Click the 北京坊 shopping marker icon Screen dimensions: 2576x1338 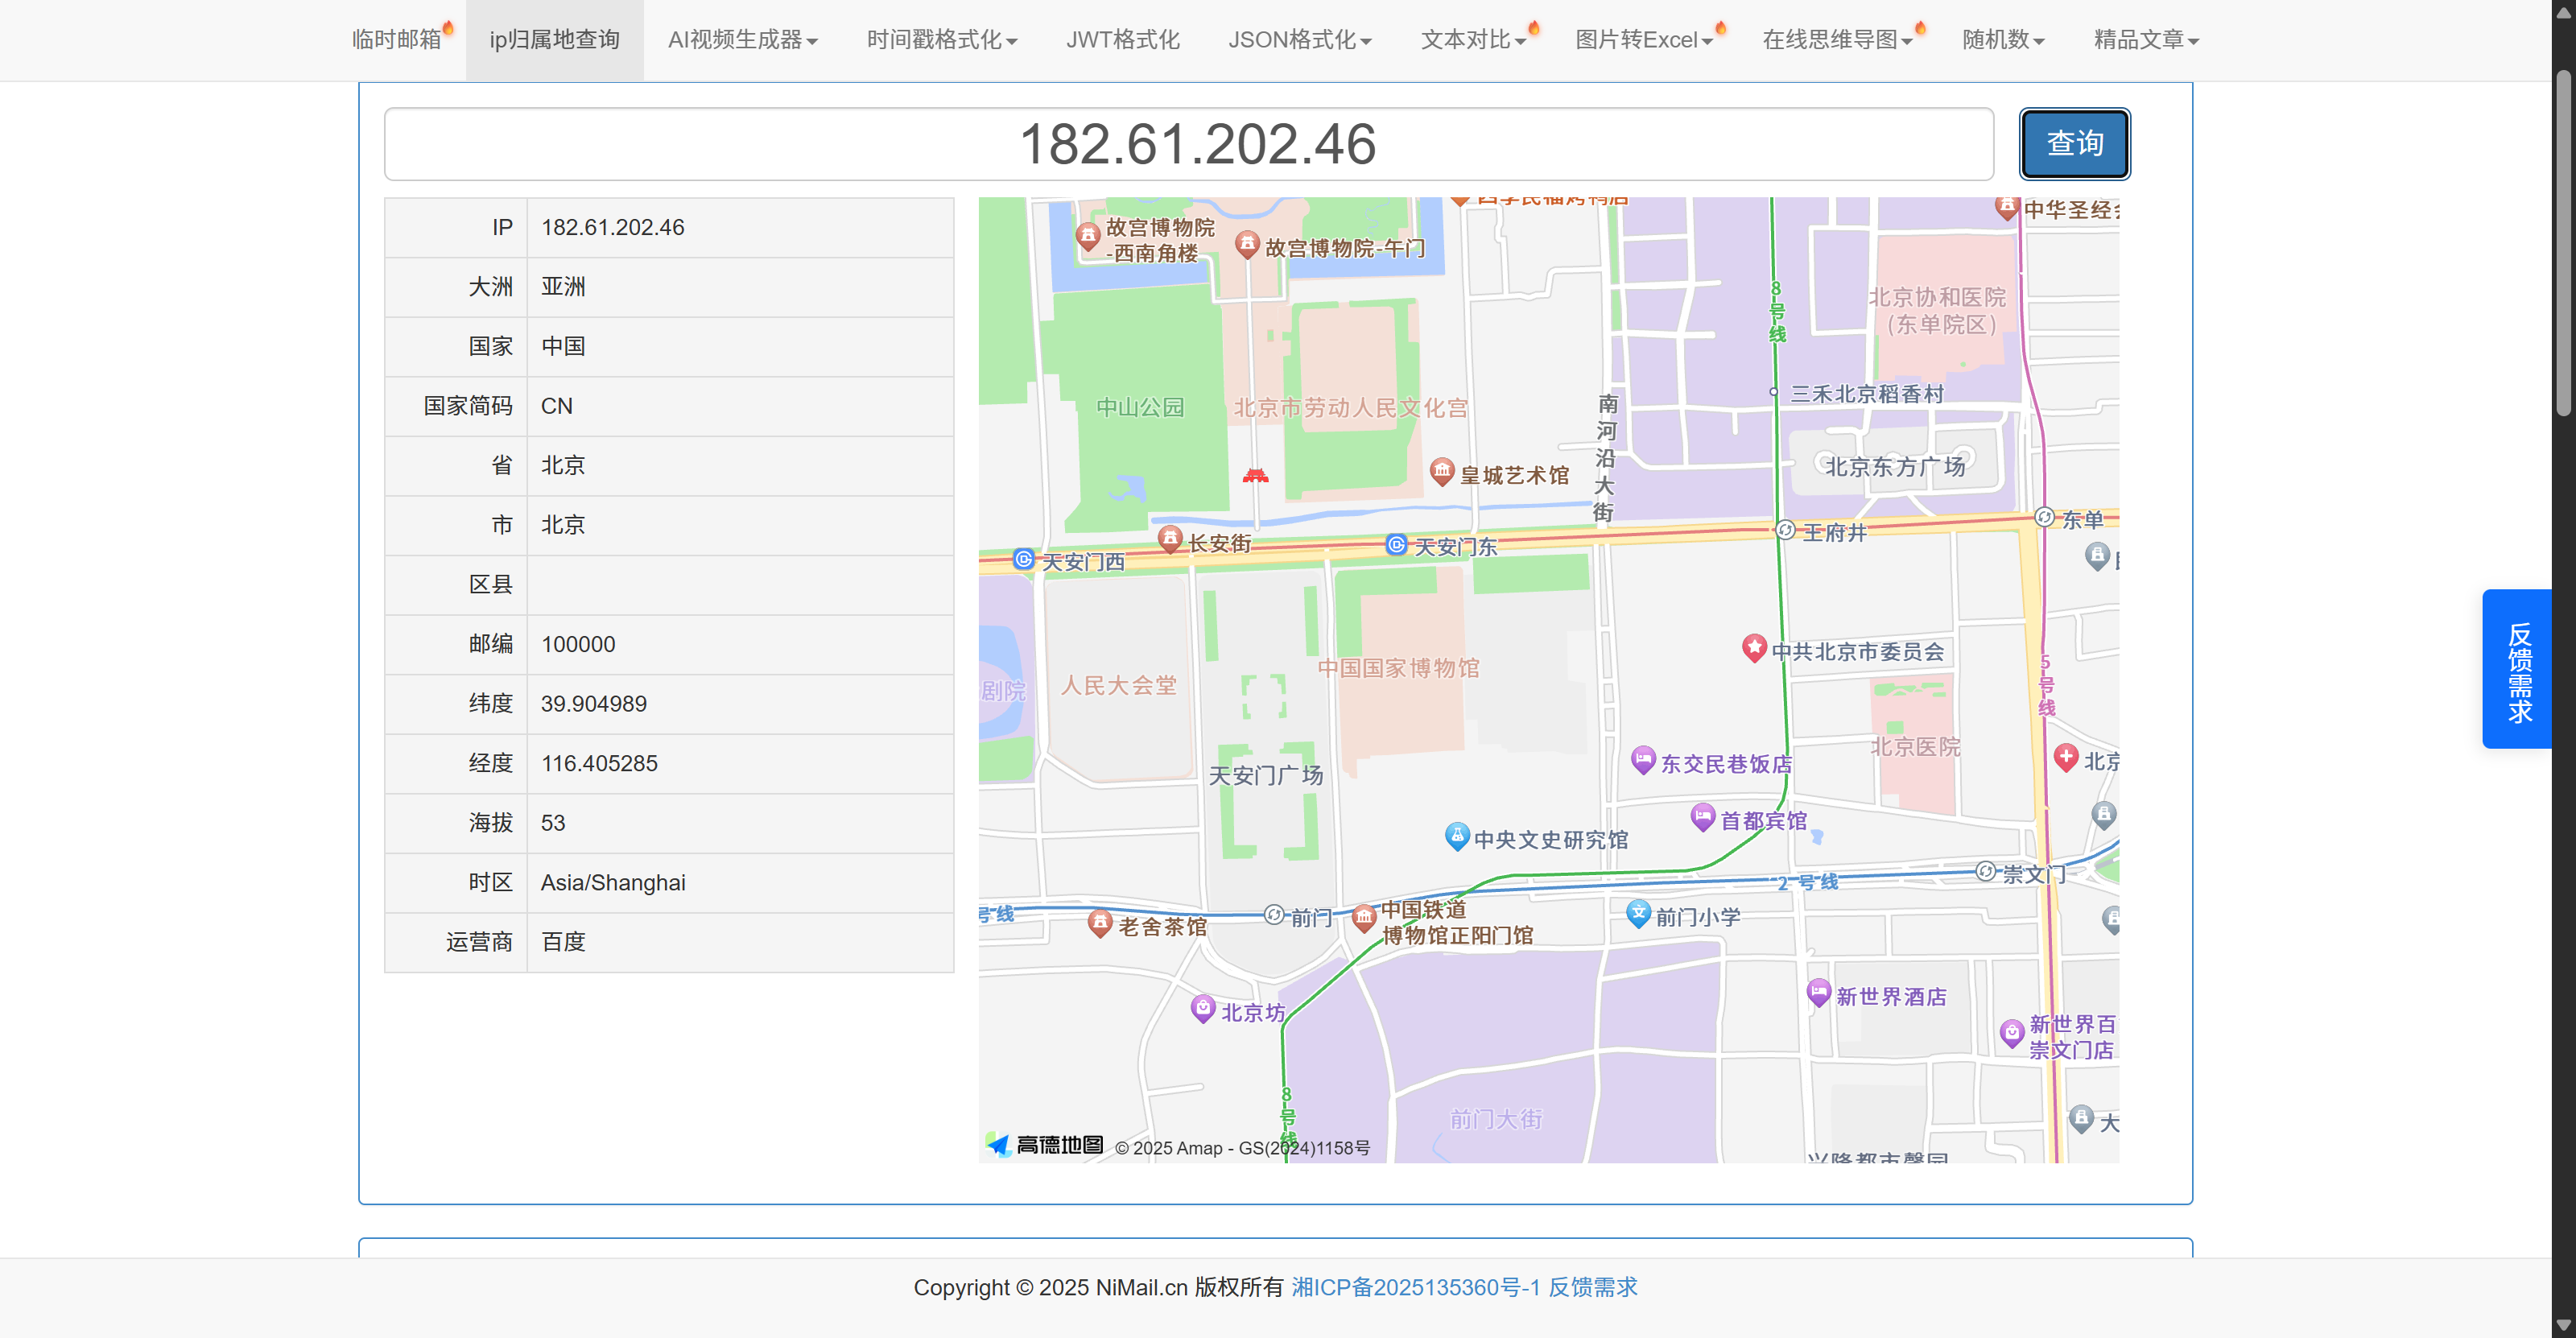1203,1008
